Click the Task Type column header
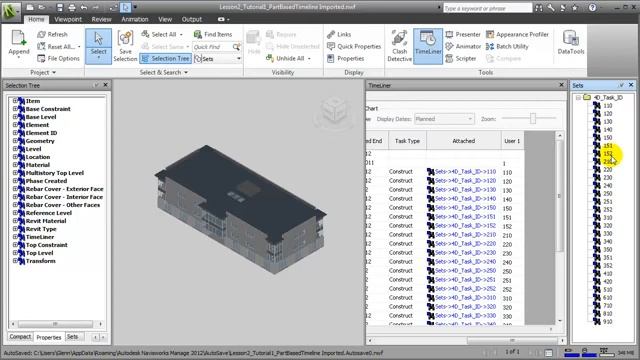The height and width of the screenshot is (360, 640). 407,141
